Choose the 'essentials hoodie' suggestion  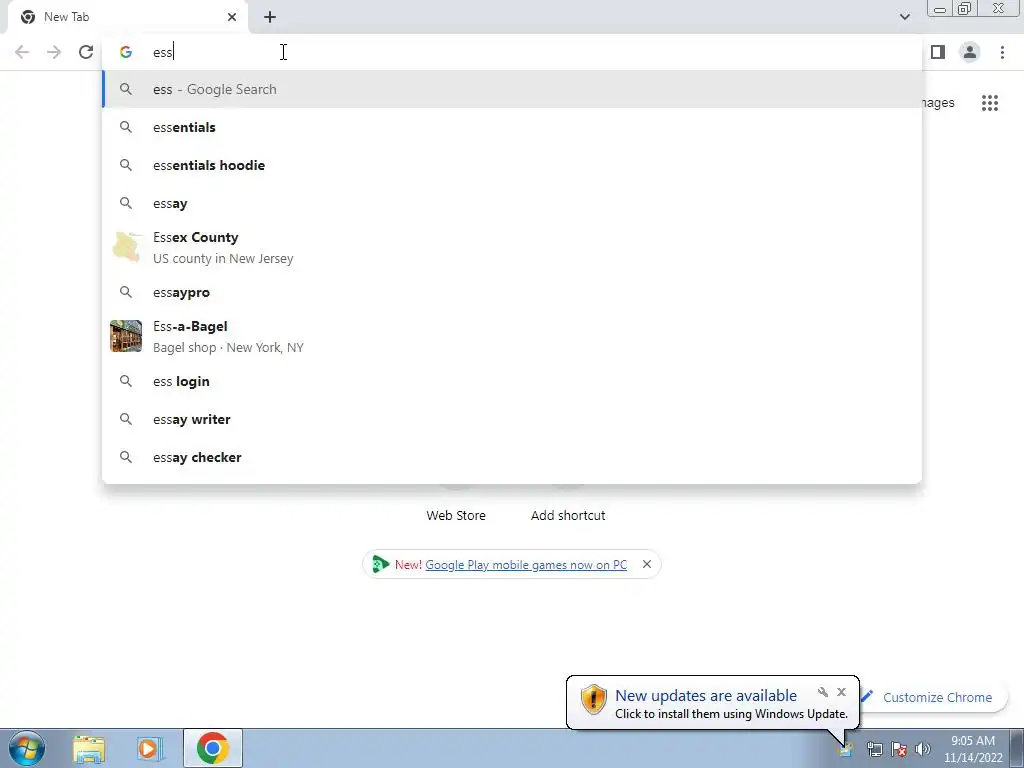(512, 165)
